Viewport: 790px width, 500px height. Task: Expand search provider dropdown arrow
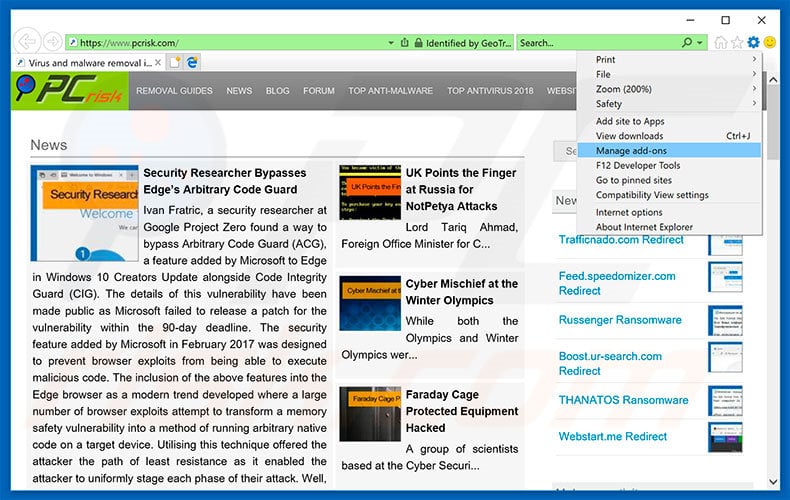[700, 43]
